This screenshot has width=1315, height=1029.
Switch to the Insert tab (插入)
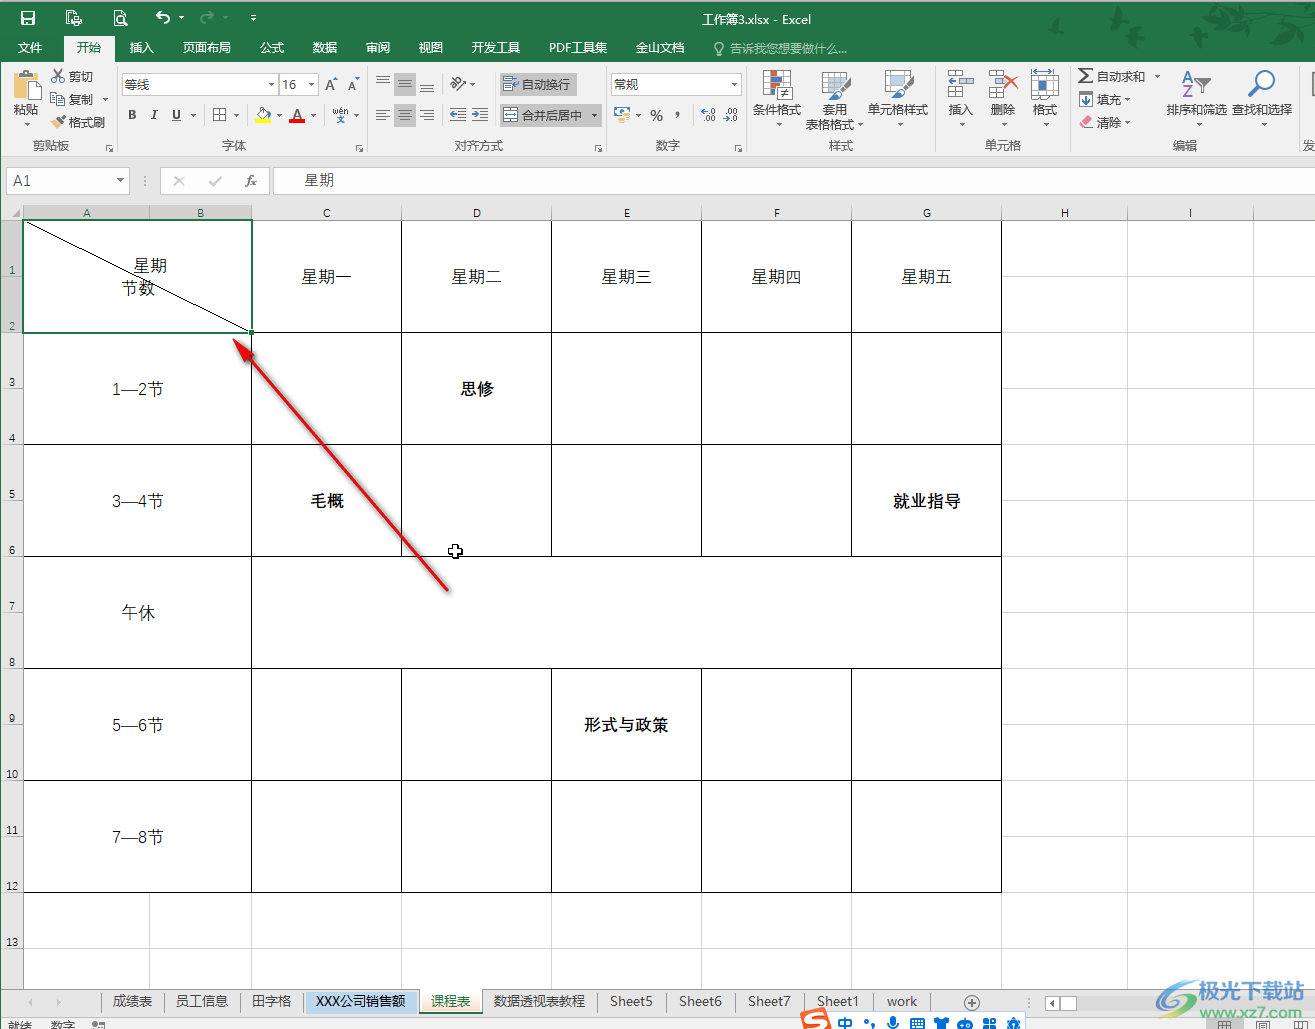[142, 47]
